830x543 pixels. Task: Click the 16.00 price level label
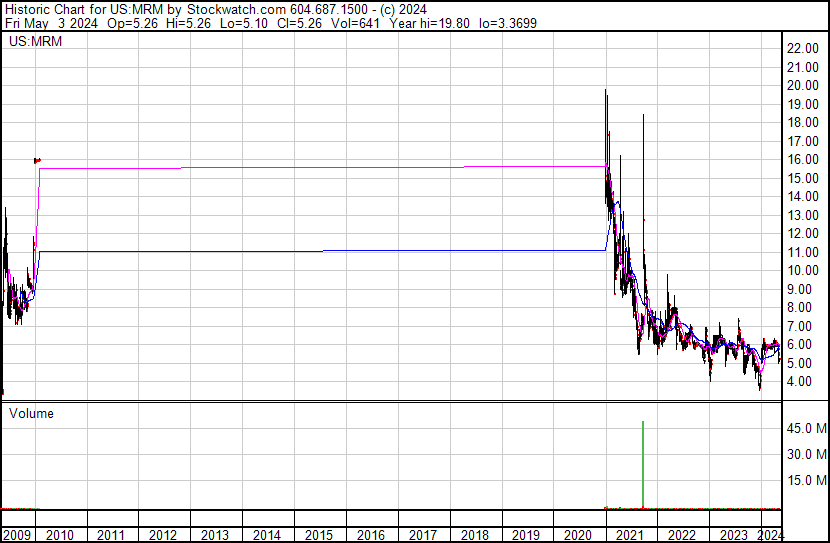(803, 159)
